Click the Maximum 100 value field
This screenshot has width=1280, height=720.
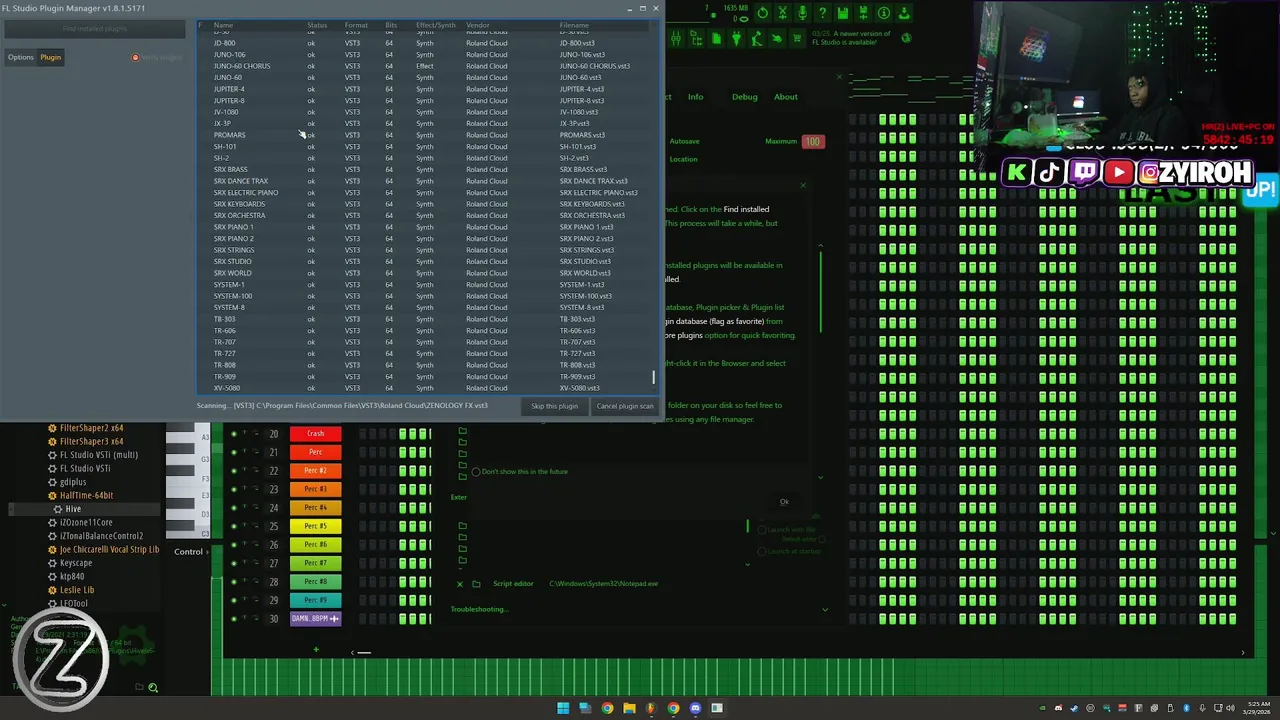coord(813,142)
